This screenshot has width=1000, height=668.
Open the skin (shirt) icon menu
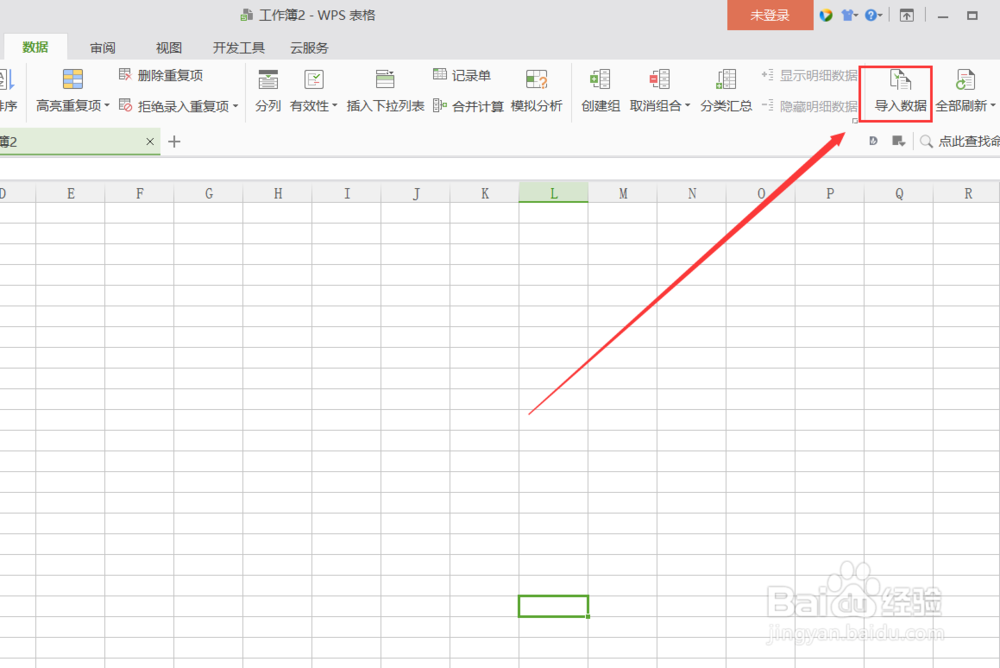click(x=849, y=15)
